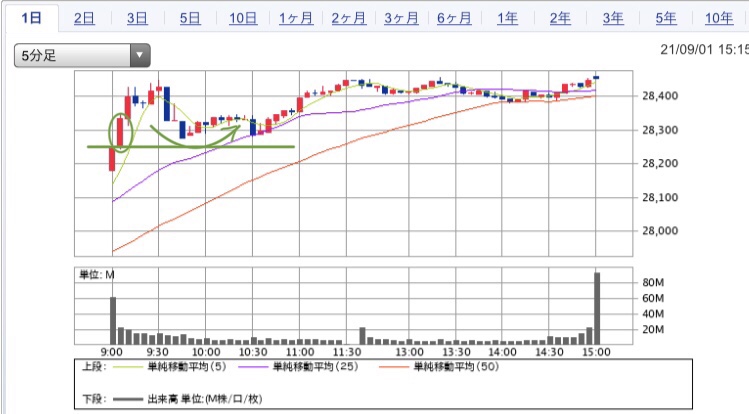
Task: Show the 6ヶ月 chart
Action: coord(454,18)
